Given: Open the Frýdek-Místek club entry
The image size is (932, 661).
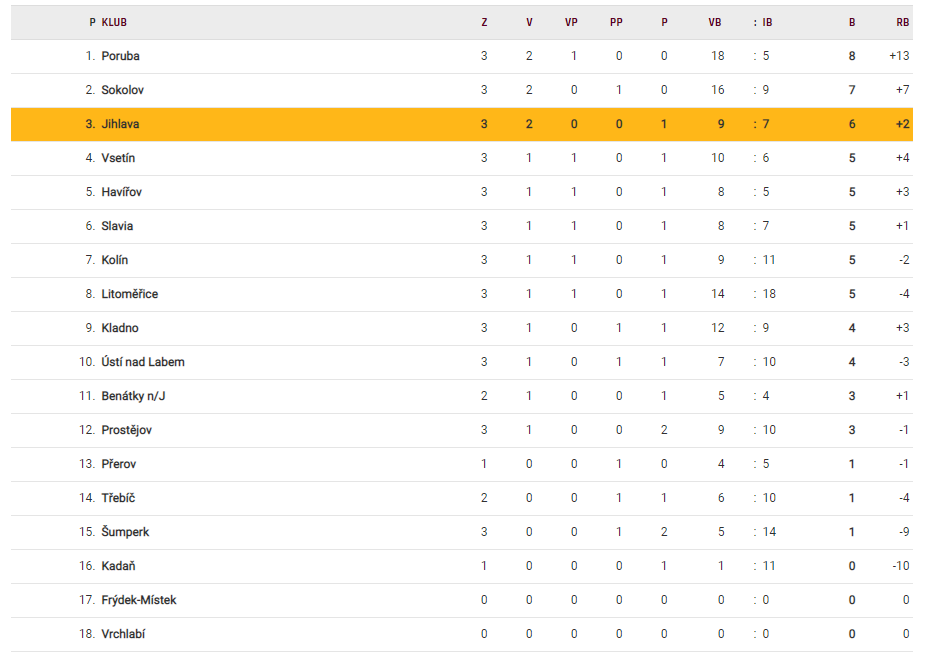Looking at the screenshot, I should 138,600.
